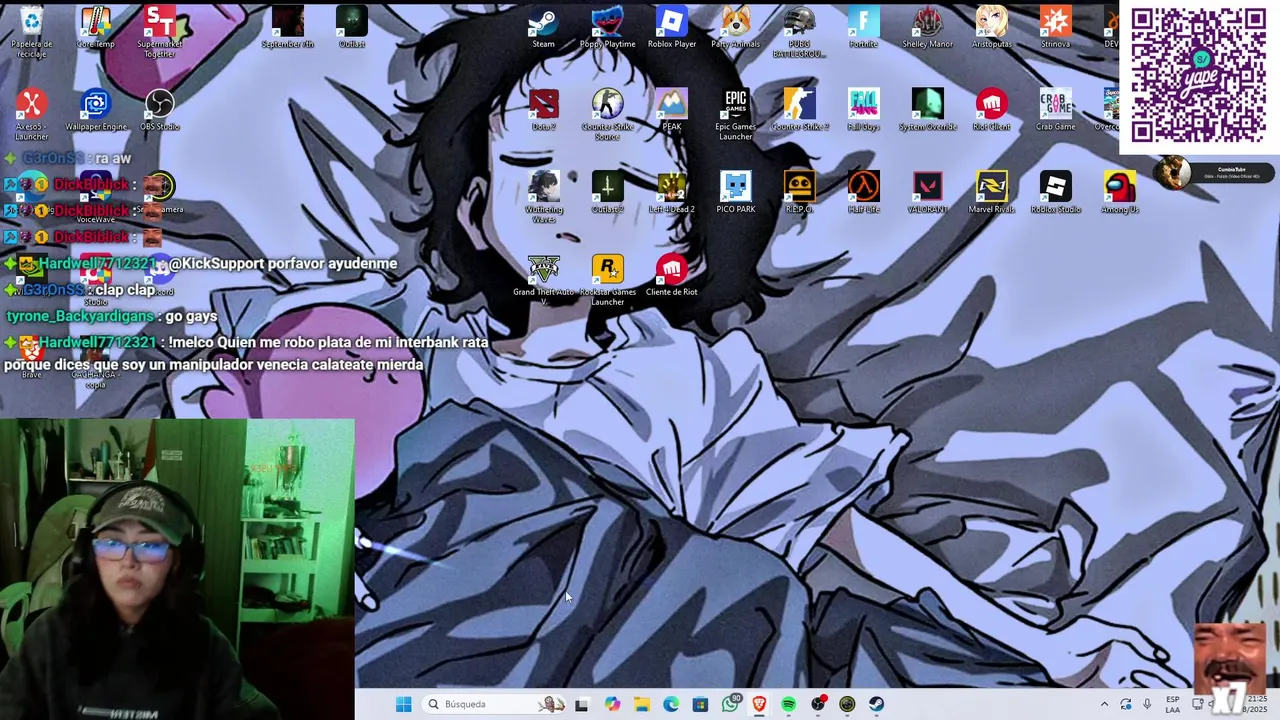Select the Shelley Manor shortcut
Image resolution: width=1280 pixels, height=720 pixels.
click(927, 27)
